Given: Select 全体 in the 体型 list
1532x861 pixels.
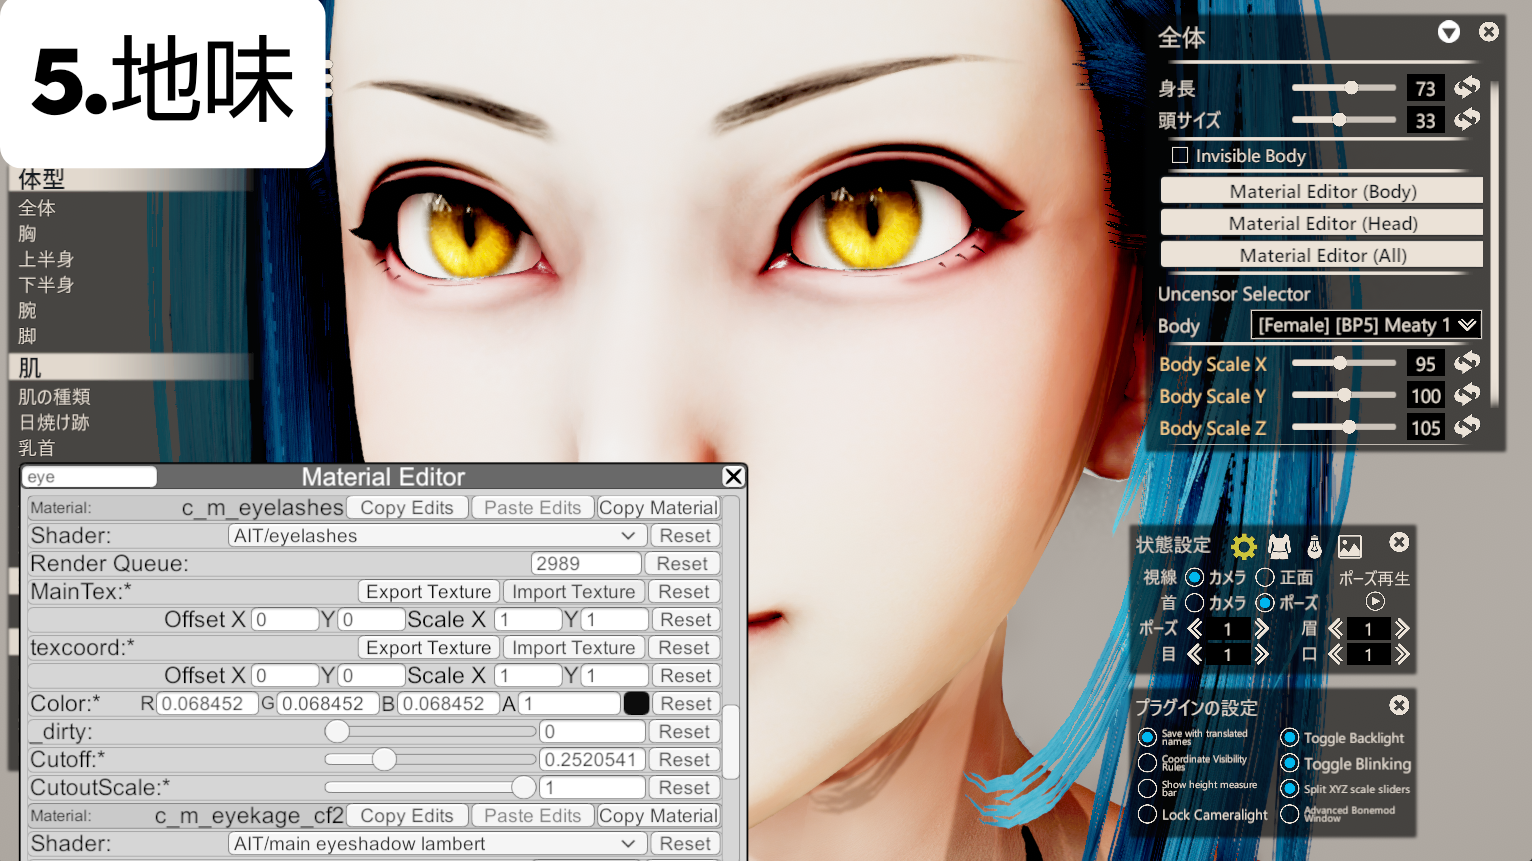Looking at the screenshot, I should tap(37, 208).
